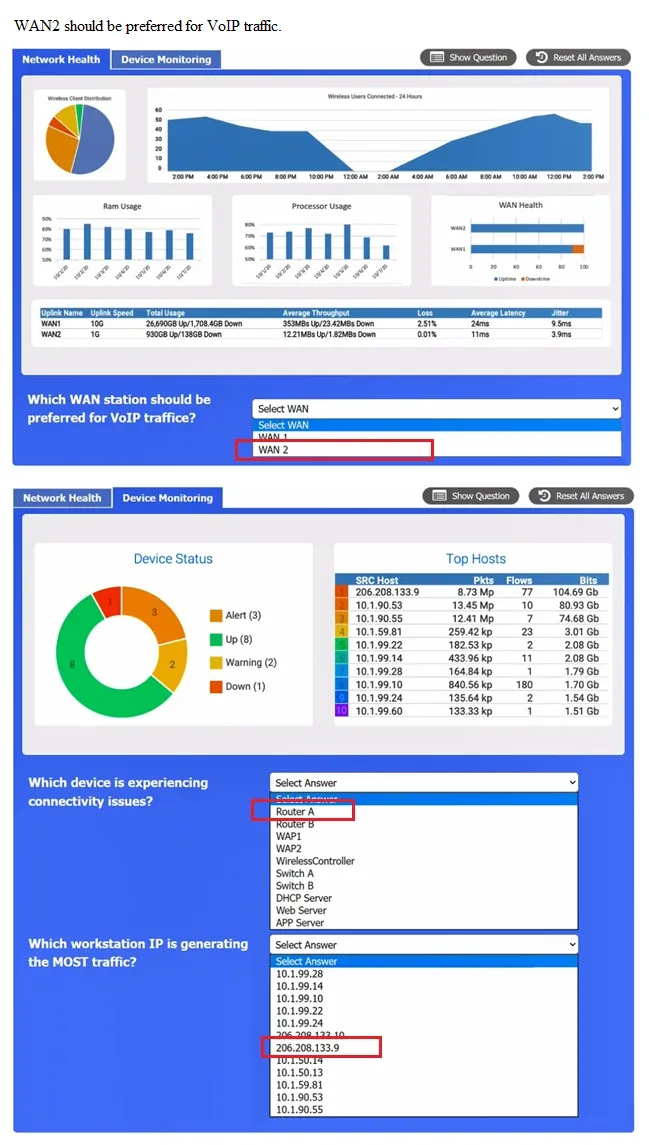Choose APP Server option
This screenshot has height=1145, width=649.
[x=423, y=923]
